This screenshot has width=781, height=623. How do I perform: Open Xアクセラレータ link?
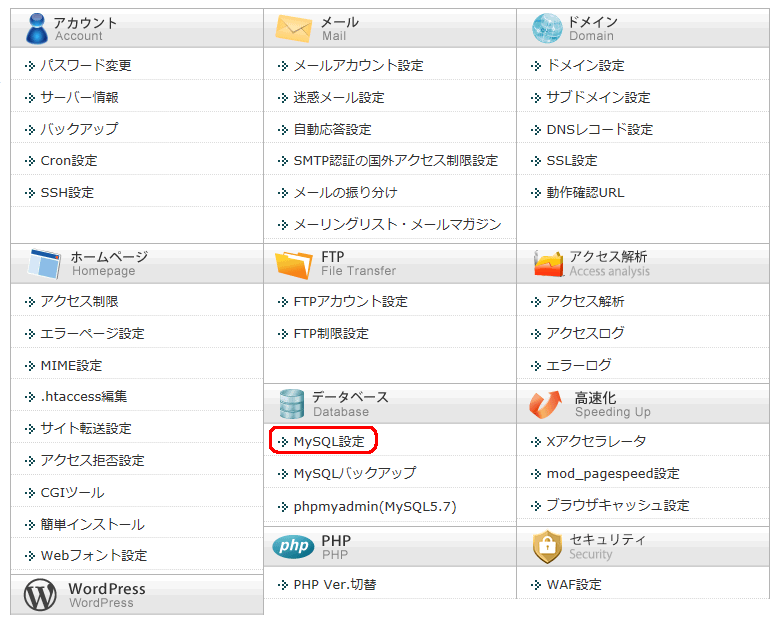point(596,441)
